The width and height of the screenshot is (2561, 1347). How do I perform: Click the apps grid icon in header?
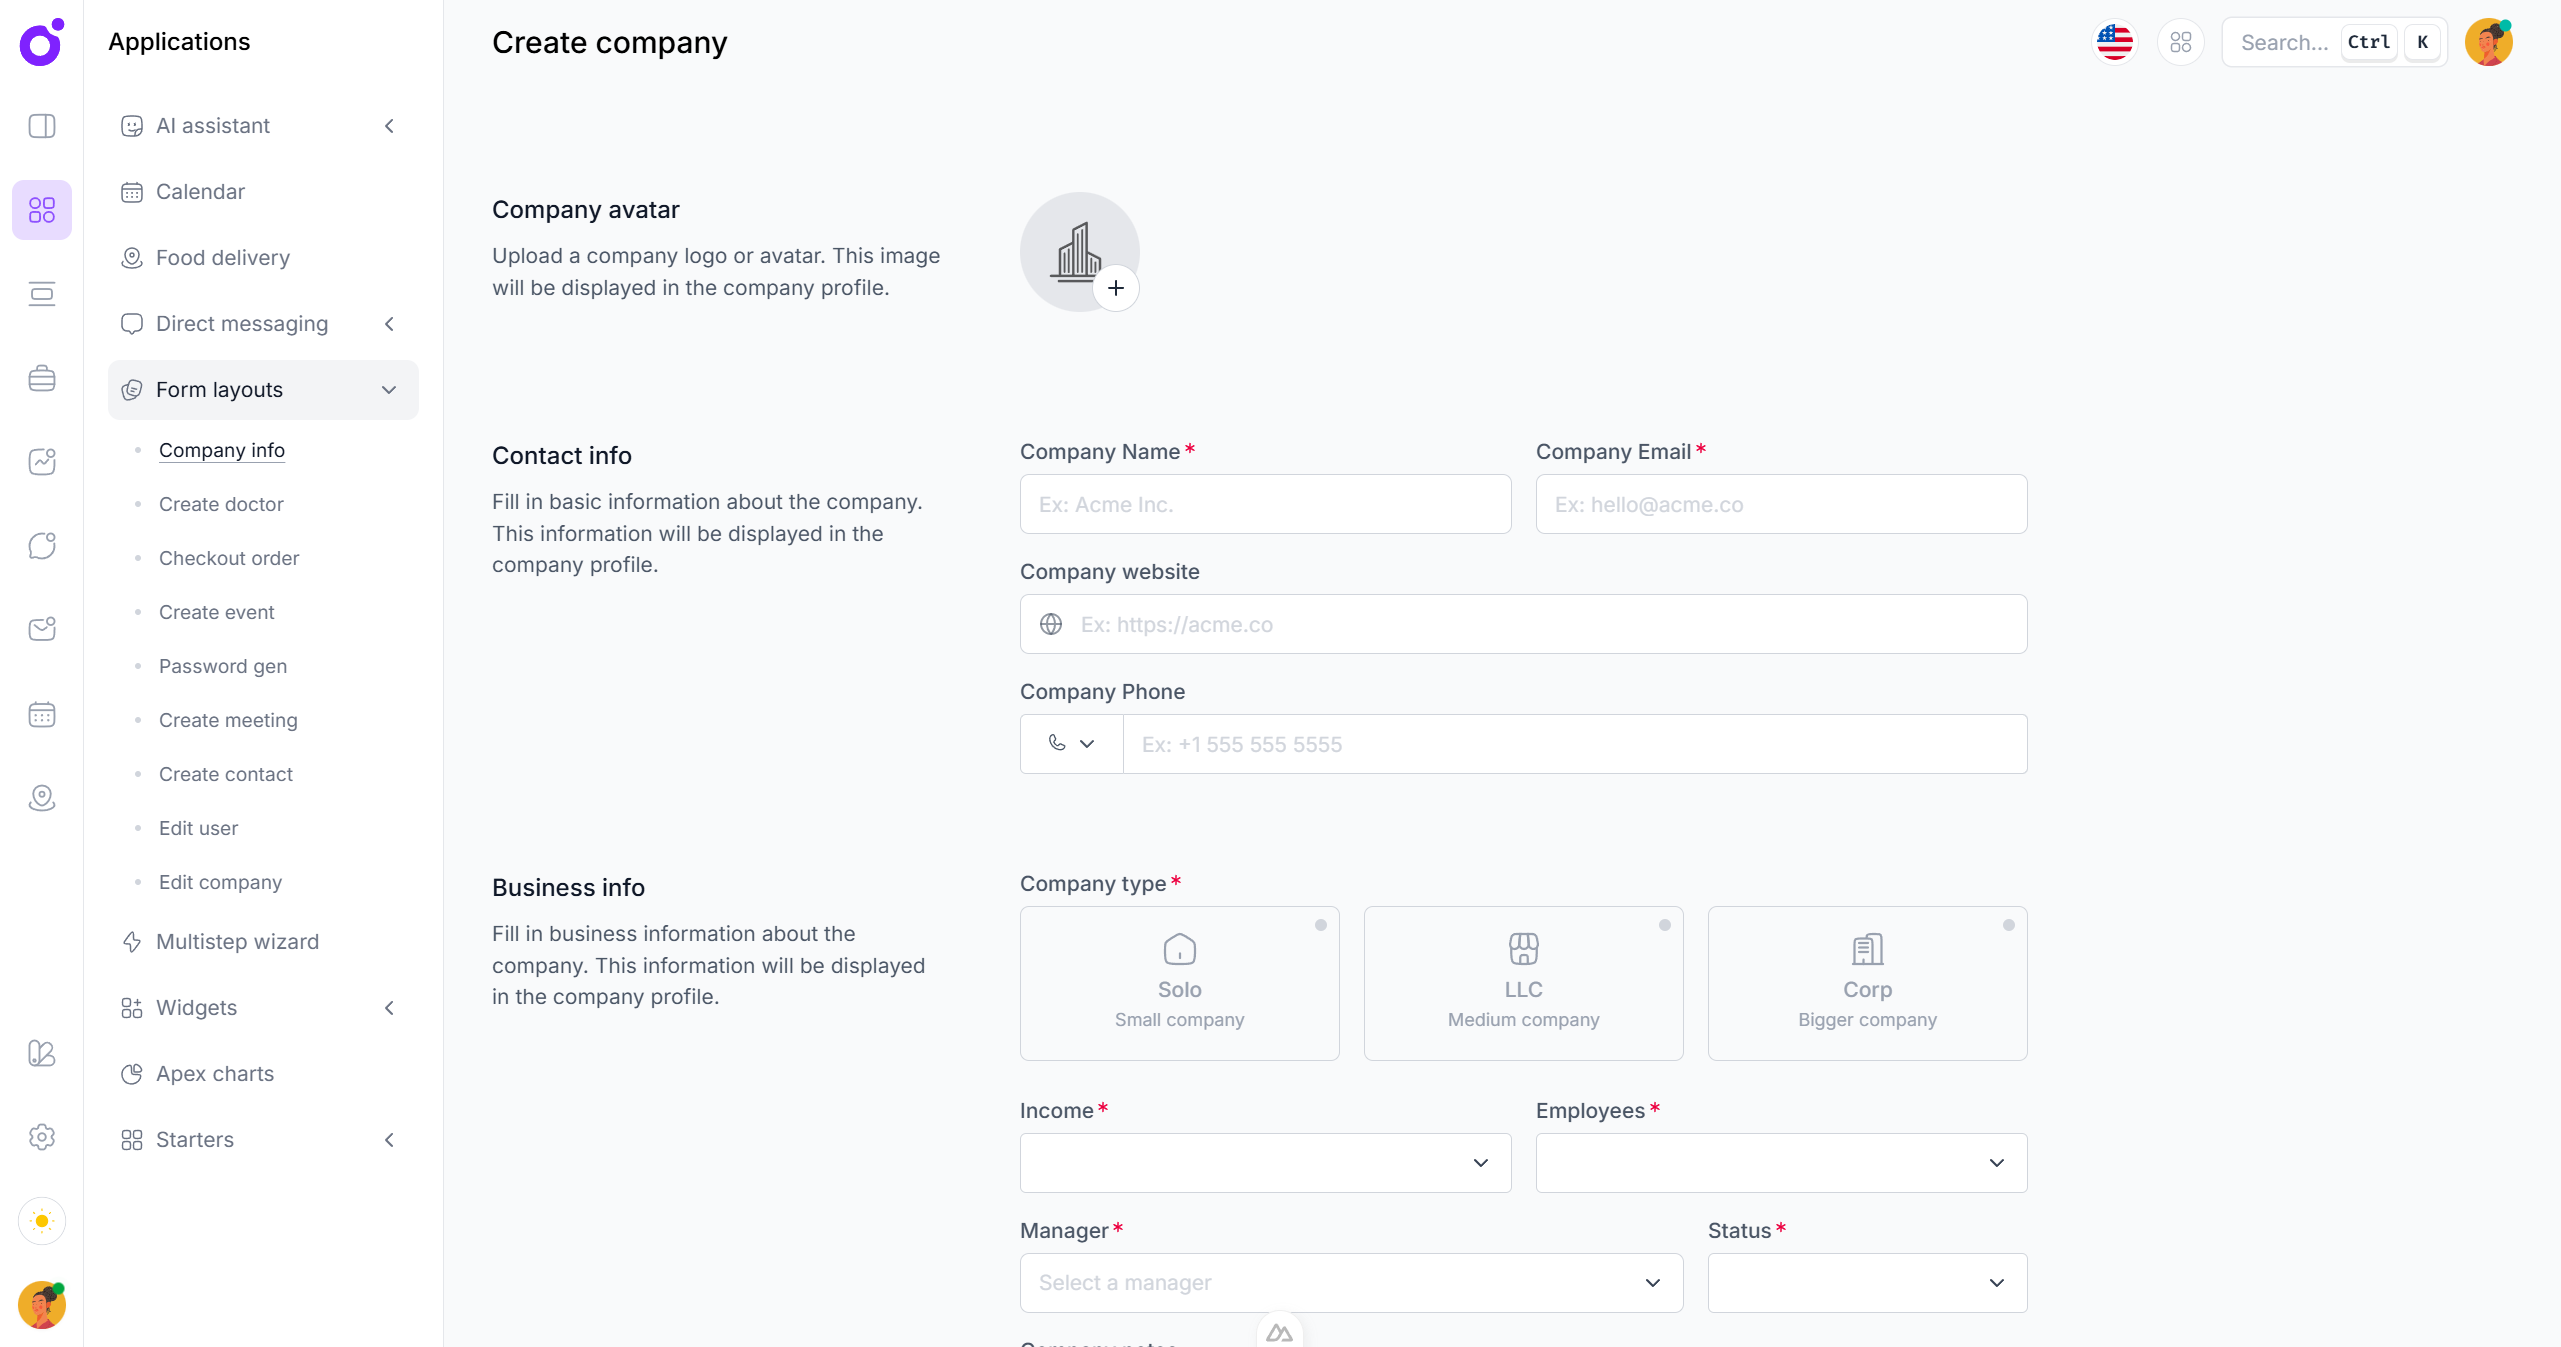coord(2180,42)
